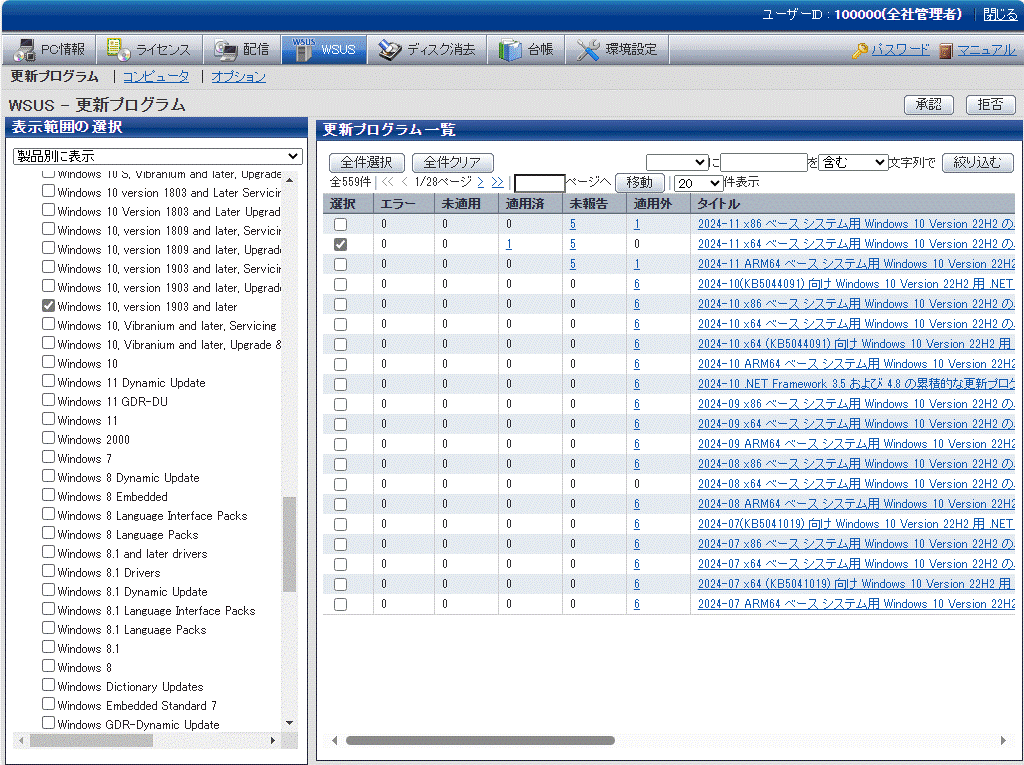Image resolution: width=1024 pixels, height=765 pixels.
Task: Open the 20 items per page dropdown
Action: (698, 183)
